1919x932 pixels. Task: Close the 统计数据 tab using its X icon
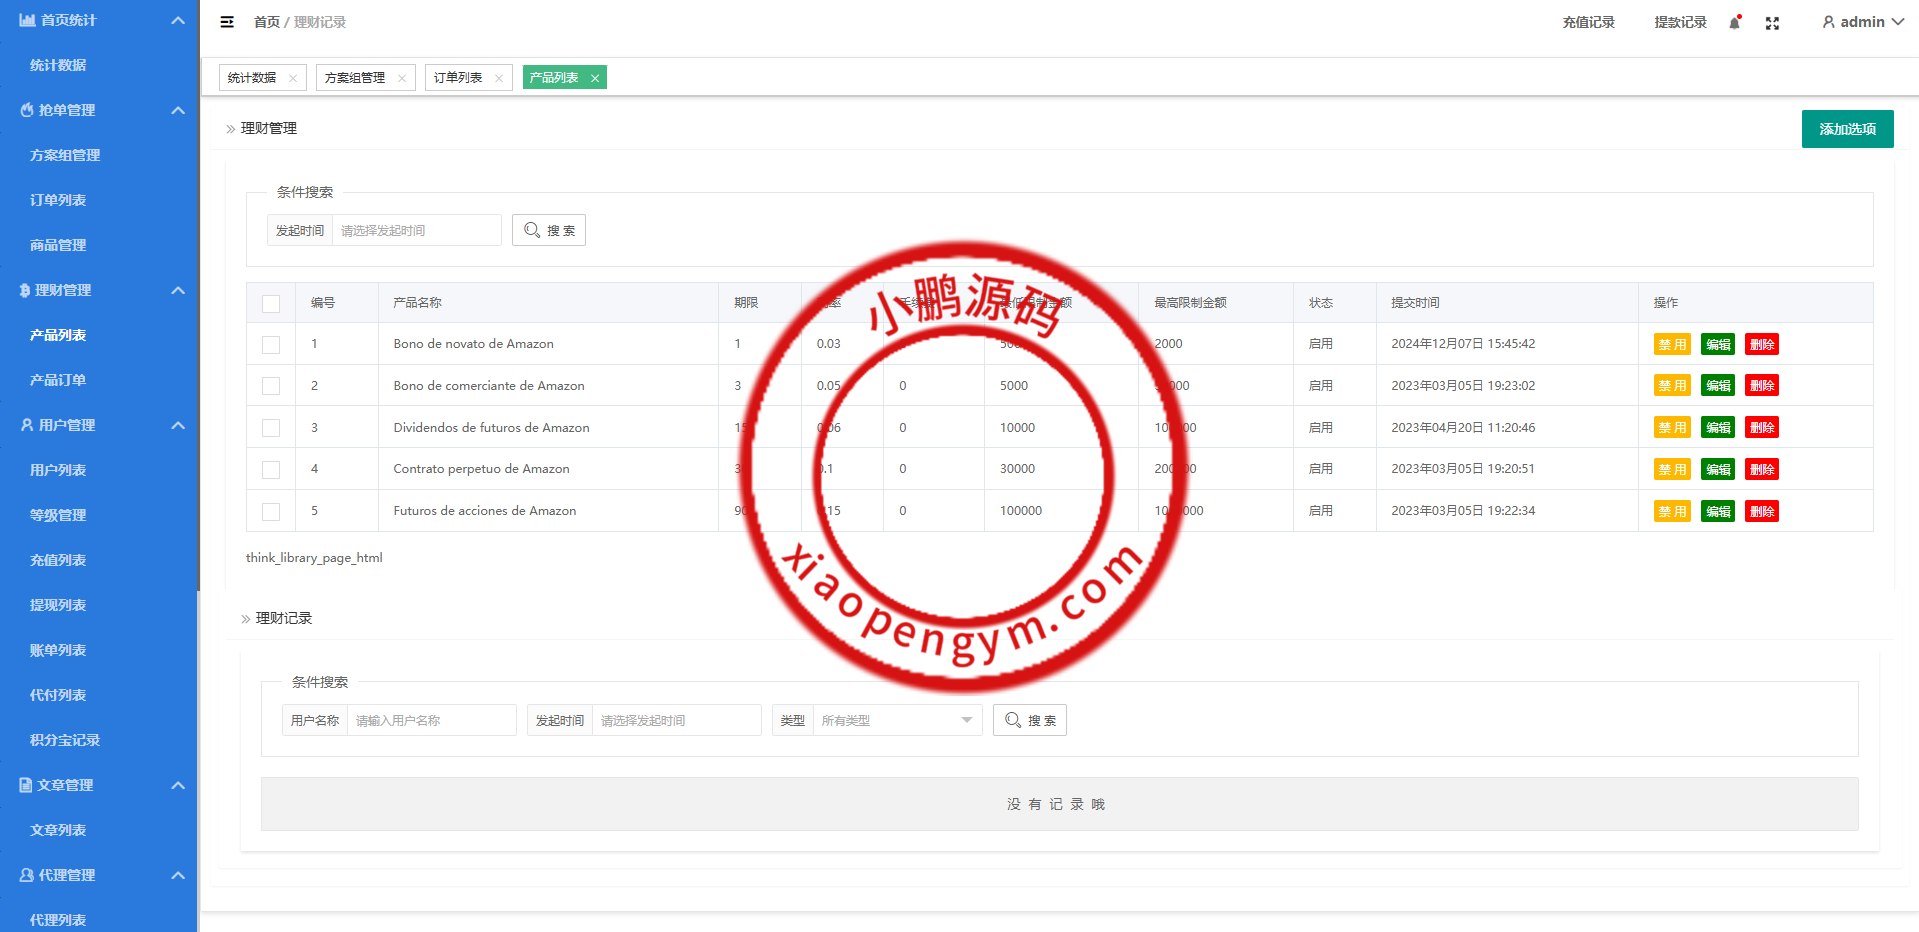293,78
